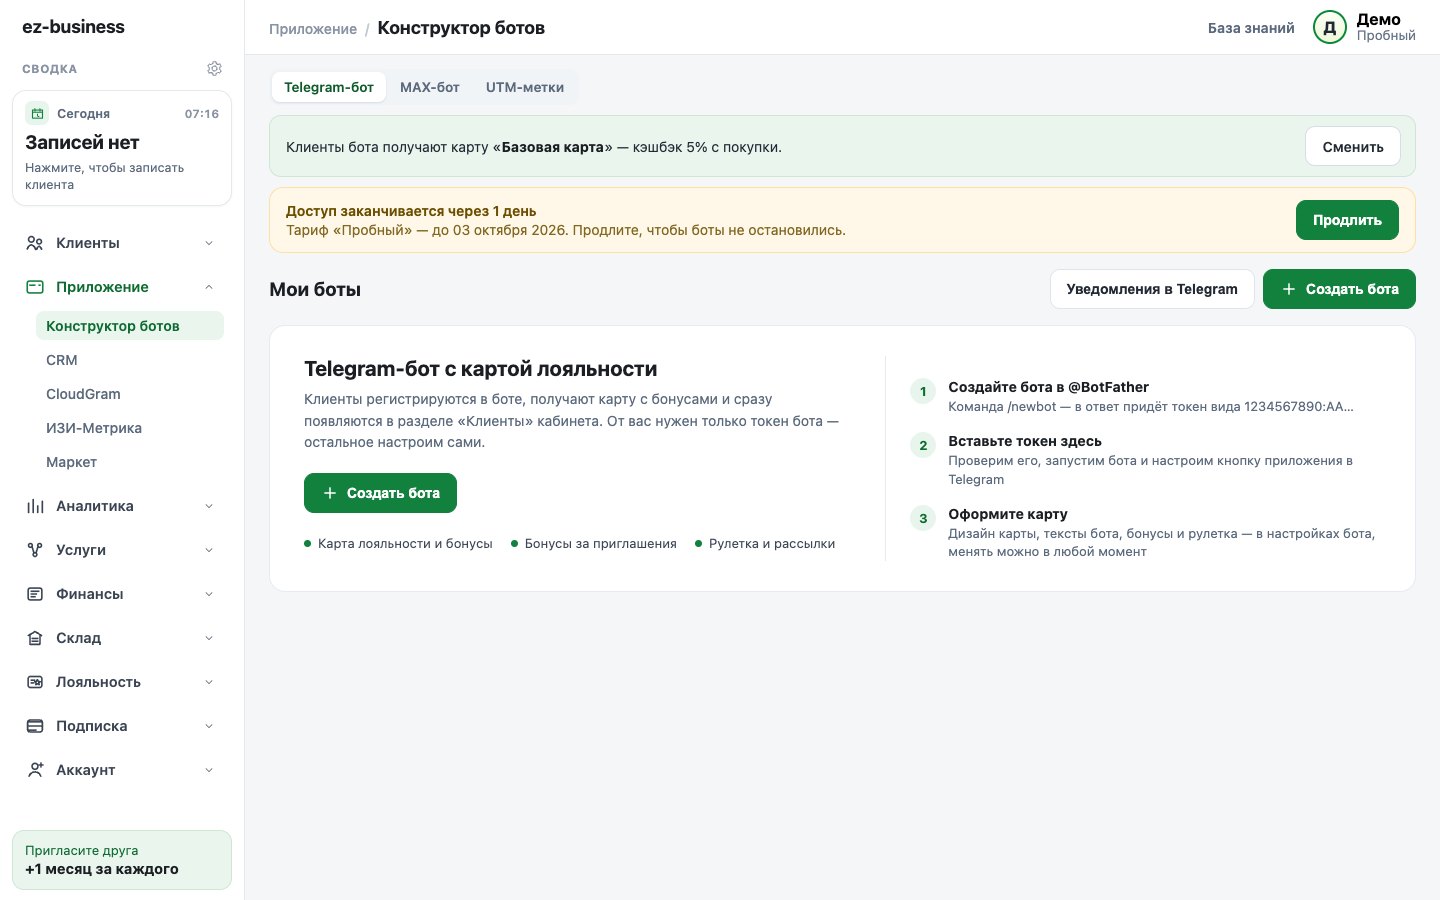Image resolution: width=1440 pixels, height=900 pixels.
Task: Expand the Лояльность section chevron
Action: coord(209,682)
